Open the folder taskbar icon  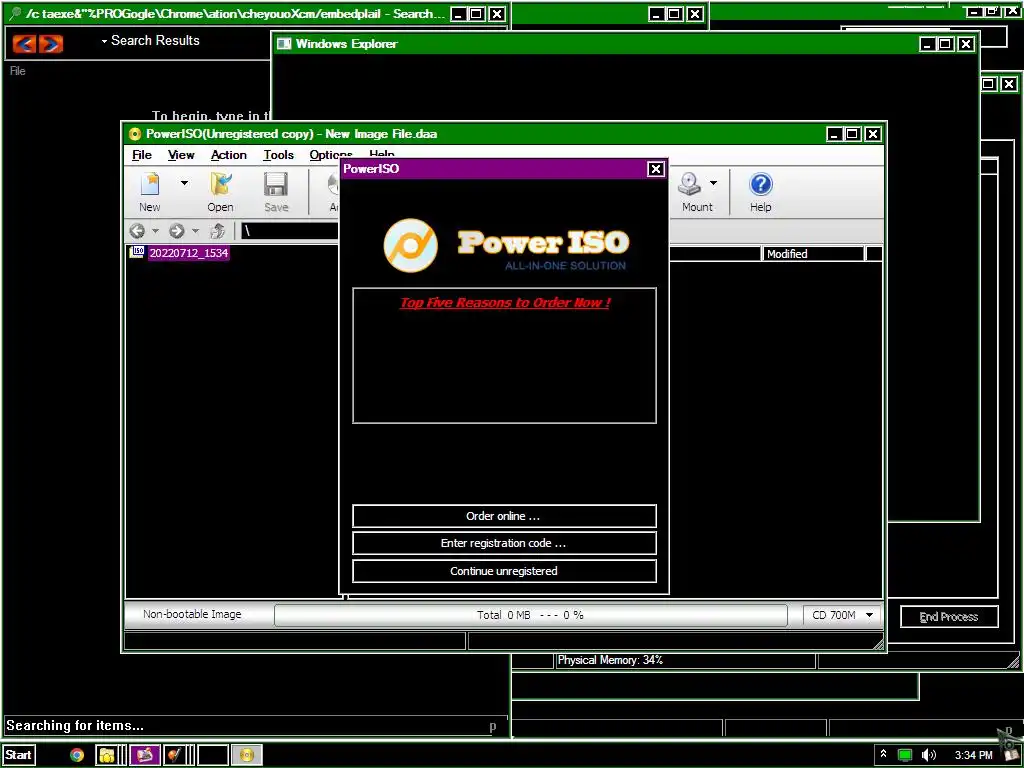tap(106, 755)
